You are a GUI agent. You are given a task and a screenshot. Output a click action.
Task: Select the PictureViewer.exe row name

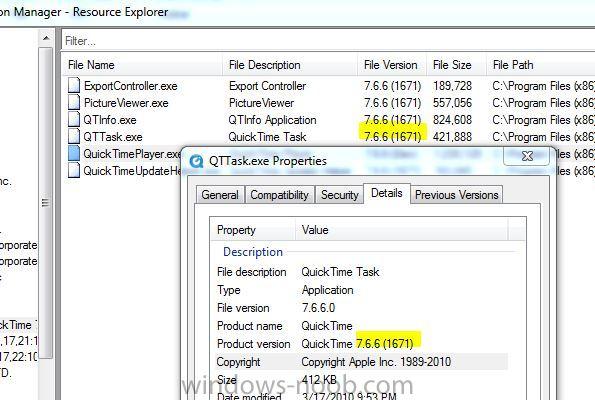[x=126, y=103]
